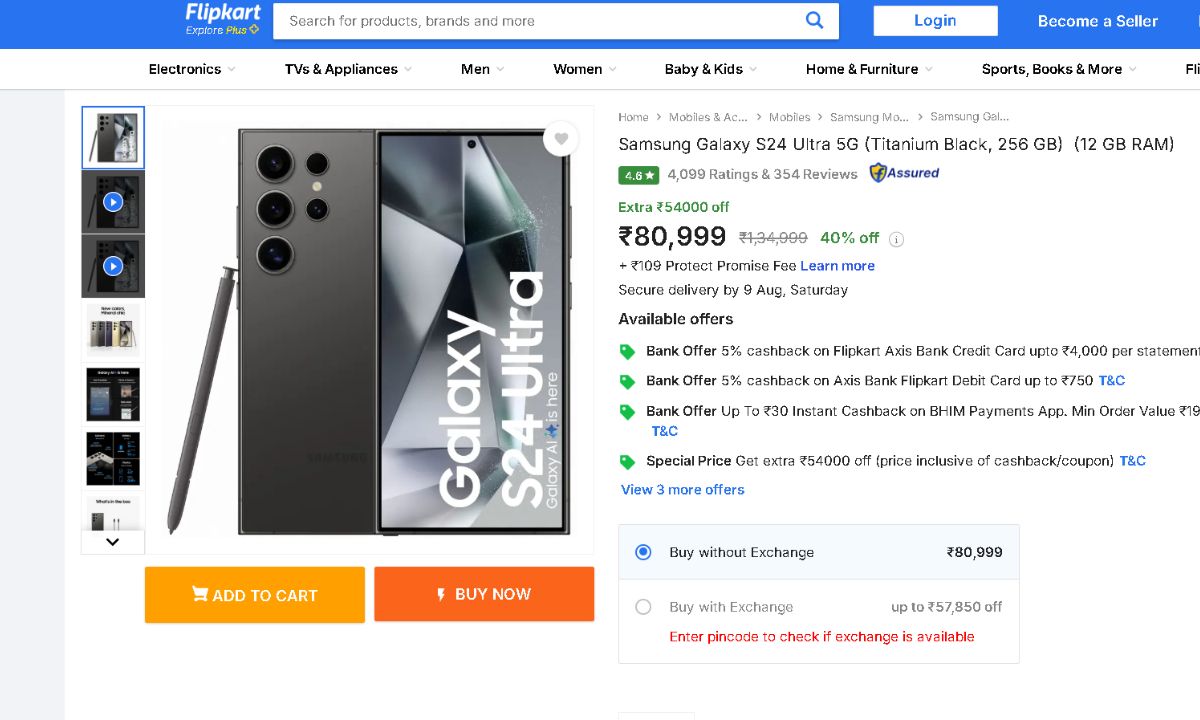Click the product search input field
1200x720 pixels.
click(540, 21)
